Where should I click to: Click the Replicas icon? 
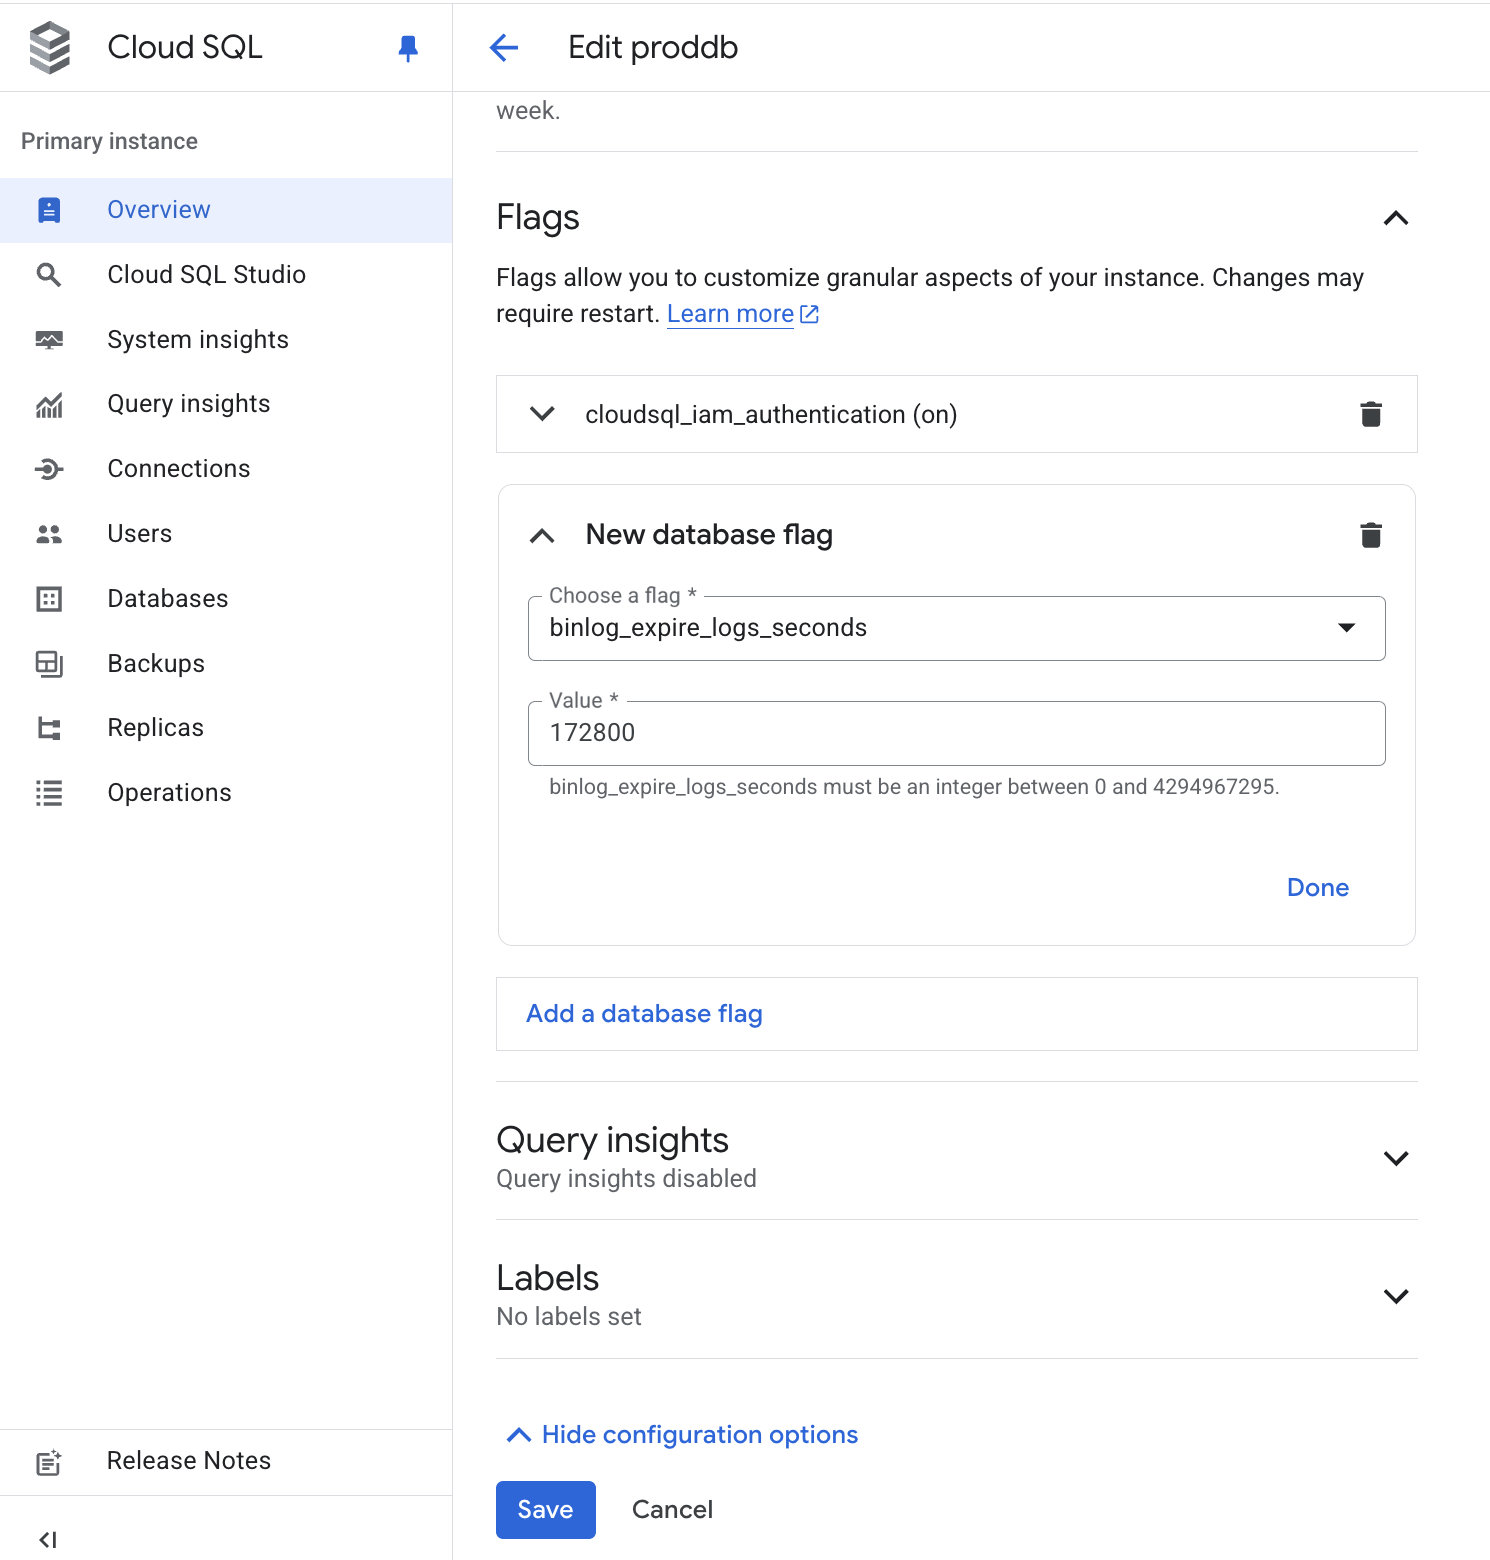point(49,728)
